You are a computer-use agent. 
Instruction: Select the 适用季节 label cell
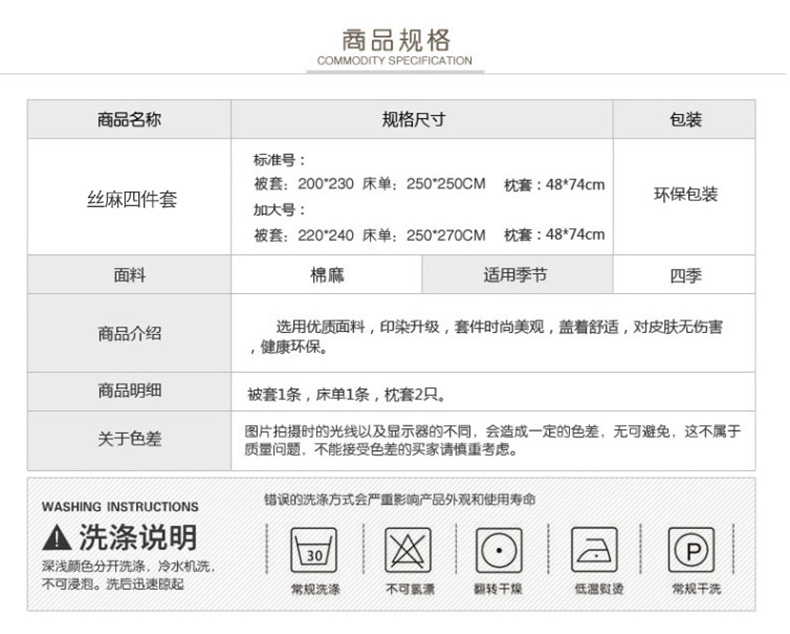pyautogui.click(x=516, y=275)
